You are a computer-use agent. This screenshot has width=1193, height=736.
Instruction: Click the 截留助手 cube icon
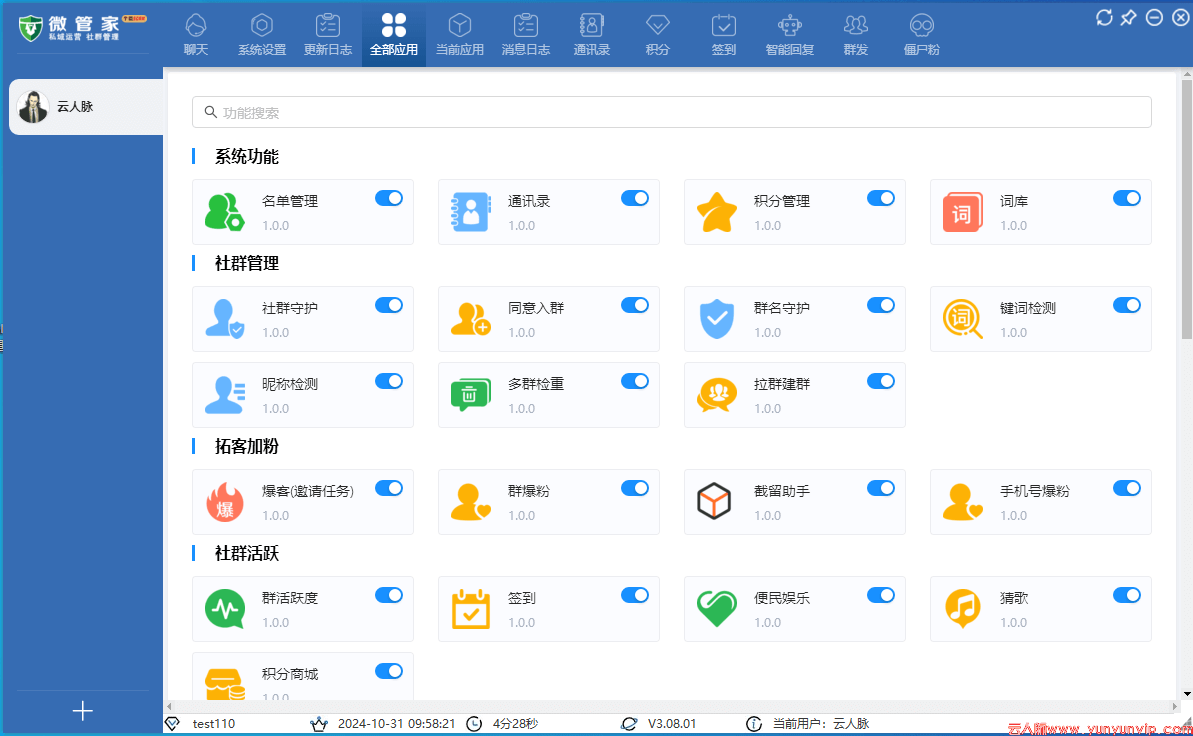coord(714,502)
